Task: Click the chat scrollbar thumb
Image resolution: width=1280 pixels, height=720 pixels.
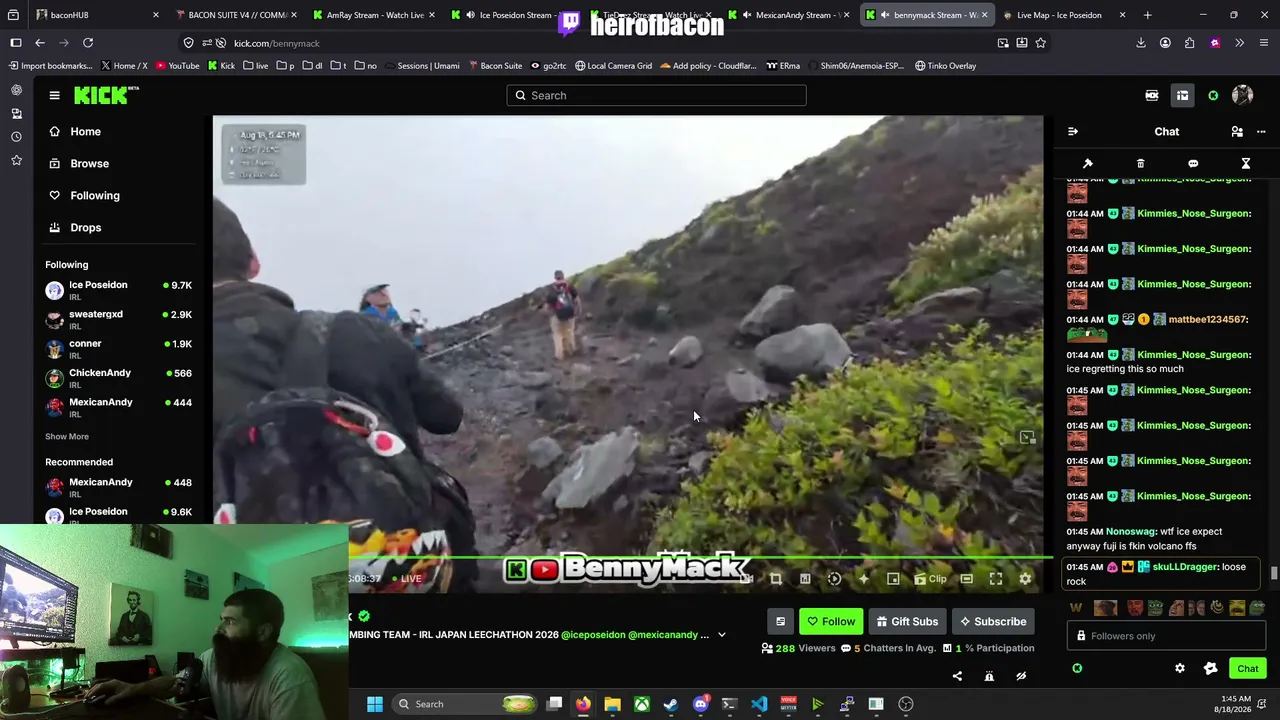Action: click(1274, 573)
